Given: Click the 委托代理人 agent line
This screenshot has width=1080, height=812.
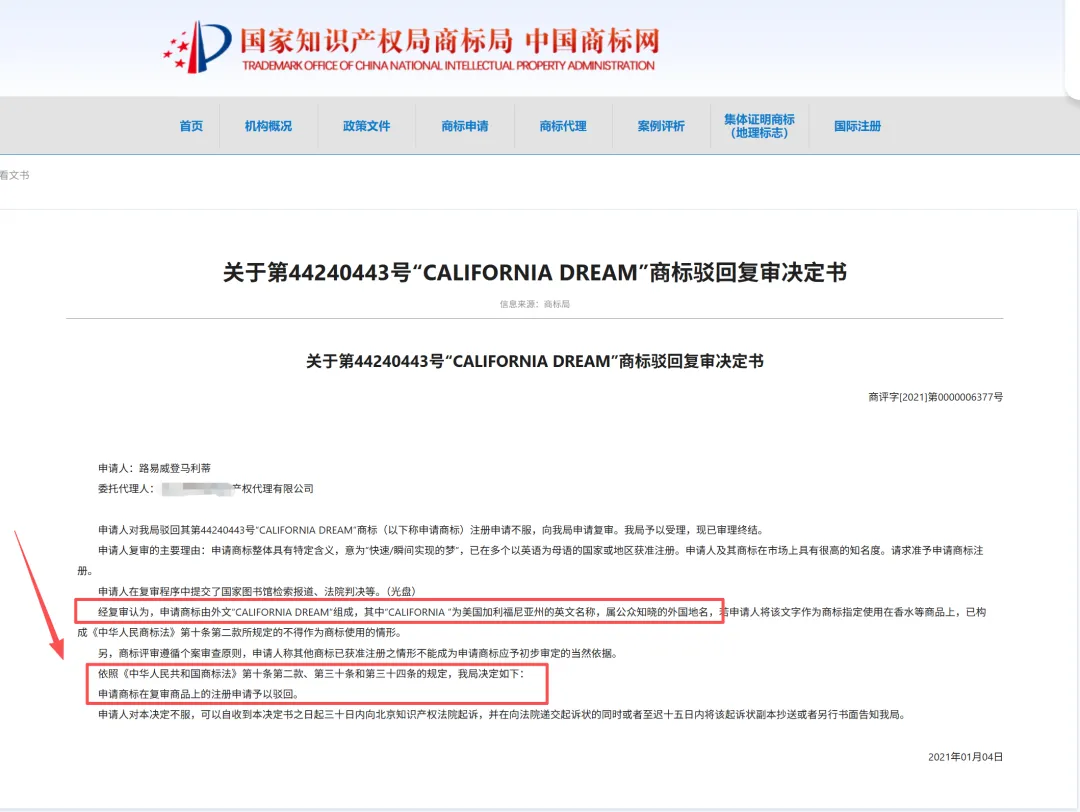Looking at the screenshot, I should [205, 488].
